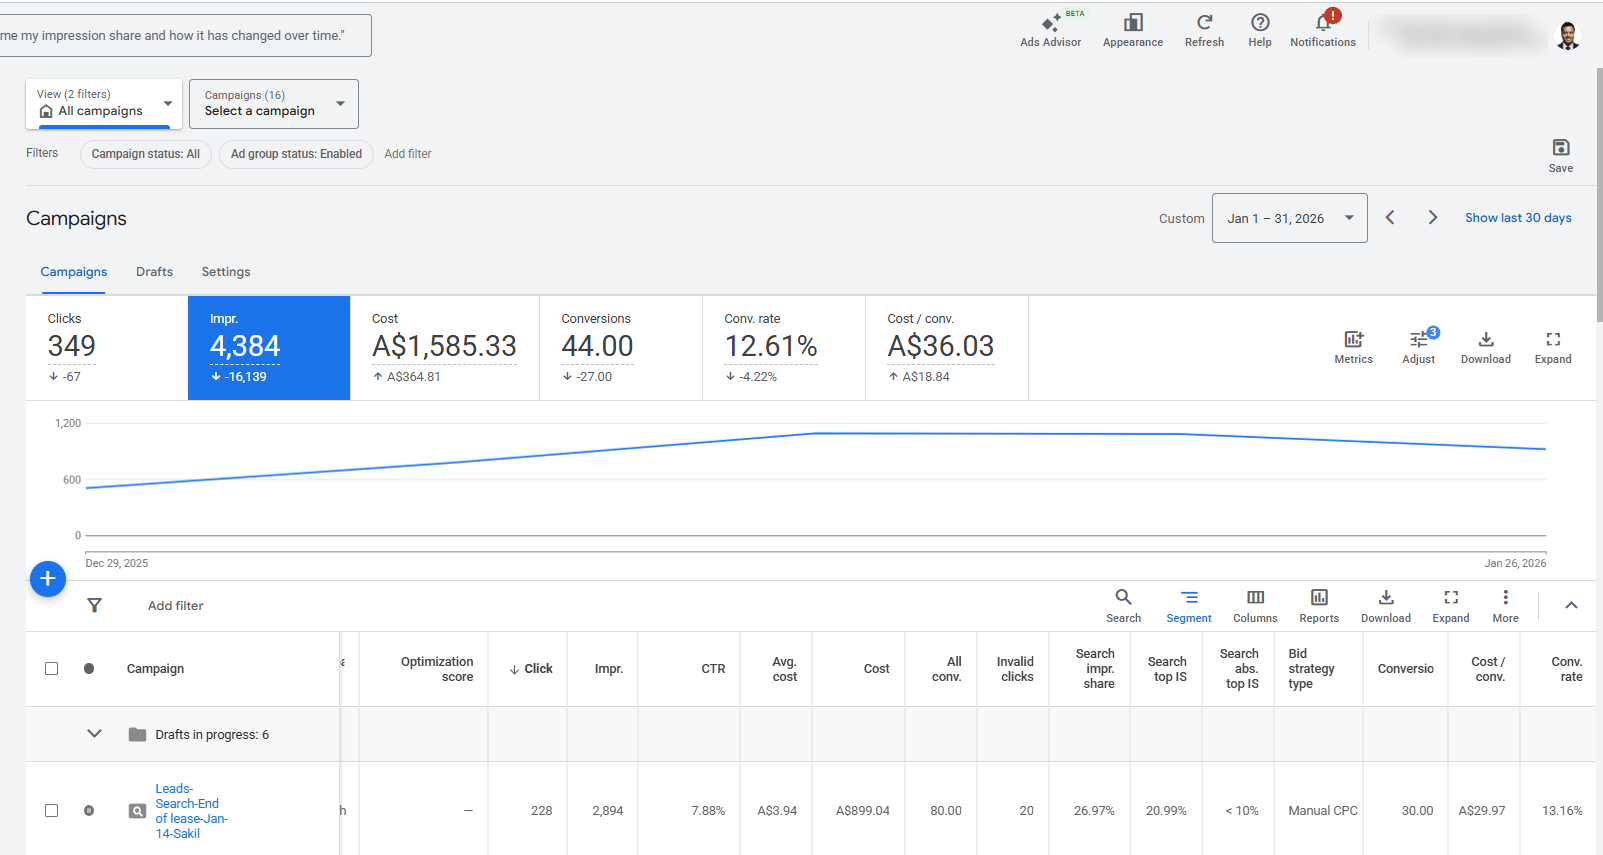This screenshot has width=1603, height=855.
Task: Click Add filter next to filter chips
Action: [x=408, y=154]
